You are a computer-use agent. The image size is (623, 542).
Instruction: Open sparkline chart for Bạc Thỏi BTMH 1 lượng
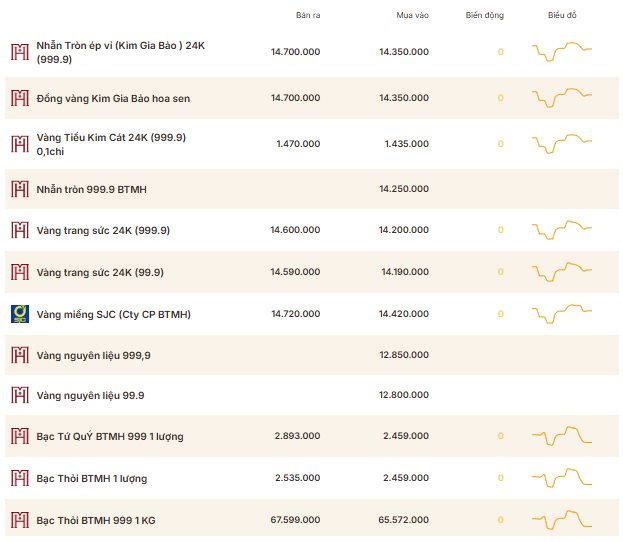(x=562, y=478)
